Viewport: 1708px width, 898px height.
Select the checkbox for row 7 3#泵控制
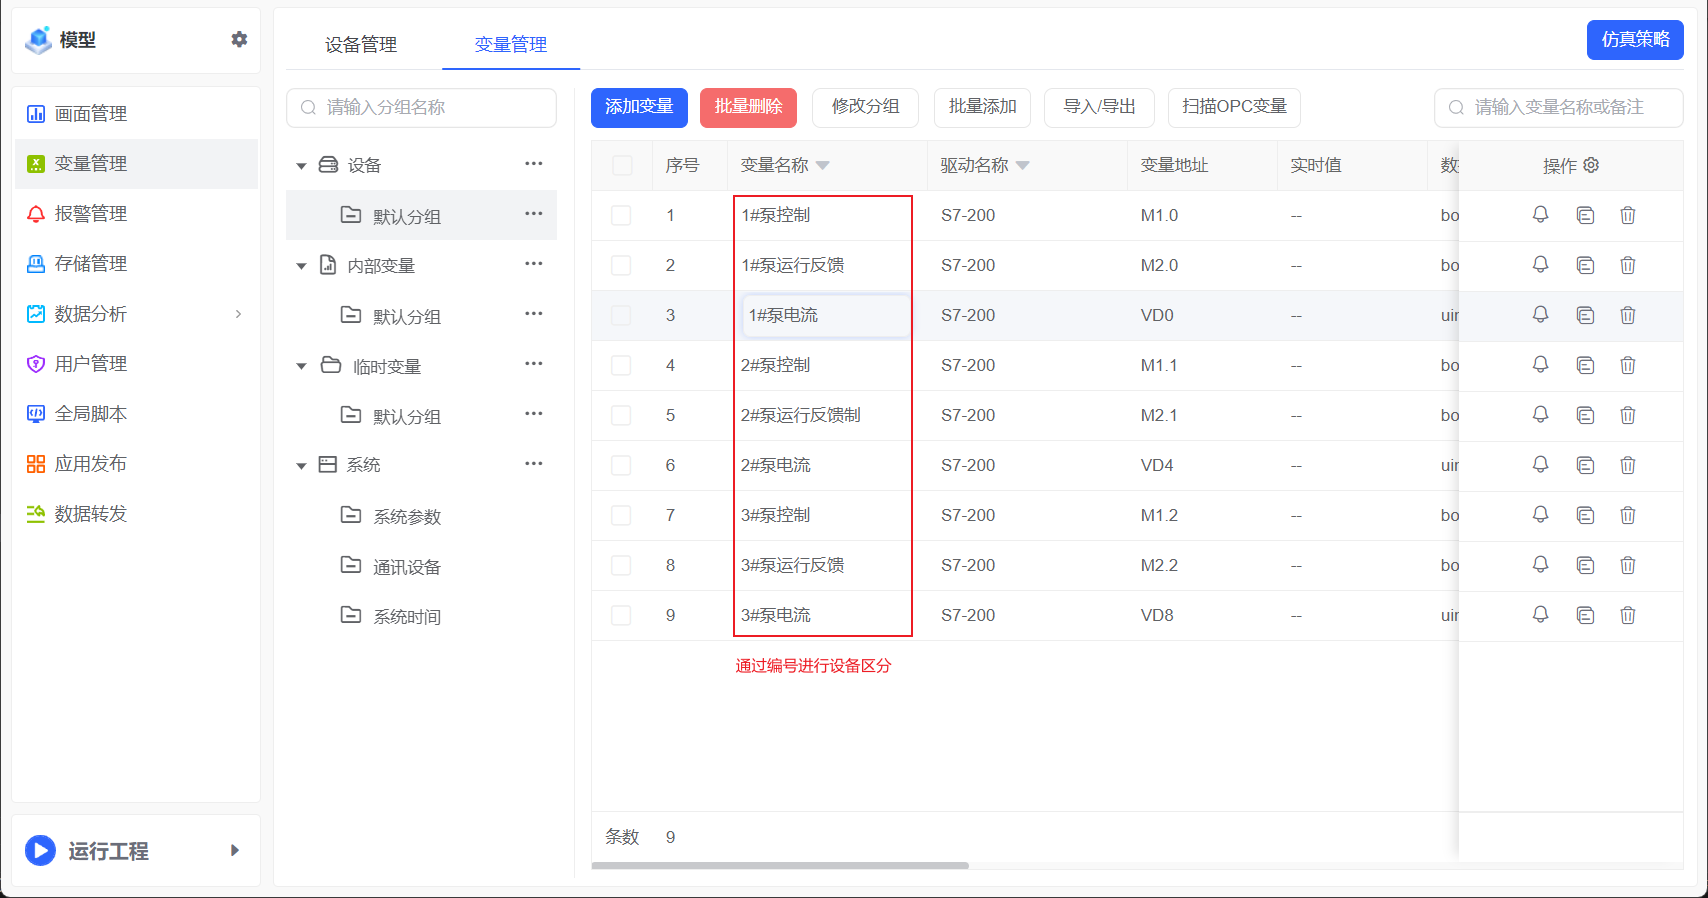point(621,515)
